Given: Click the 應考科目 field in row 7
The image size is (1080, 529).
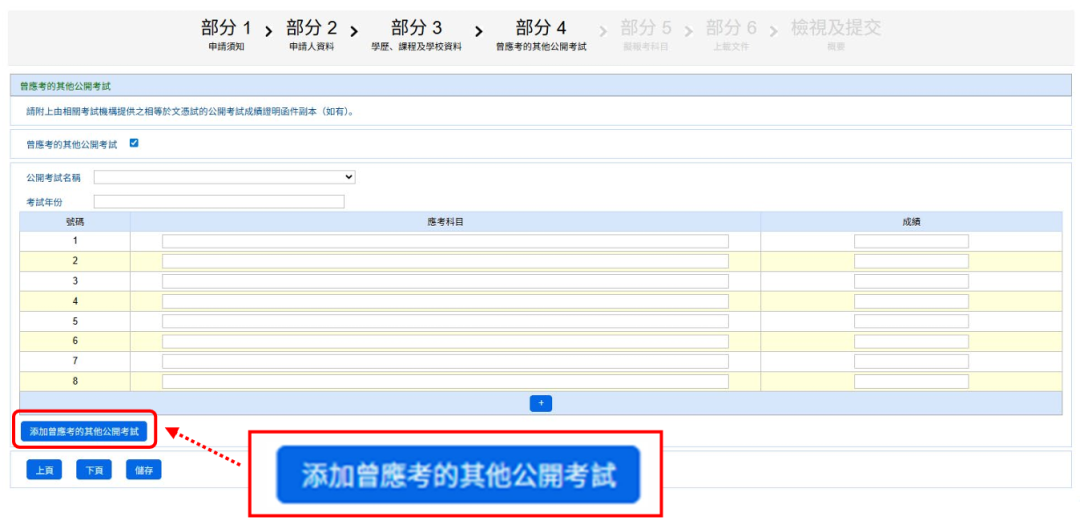Looking at the screenshot, I should (x=445, y=361).
